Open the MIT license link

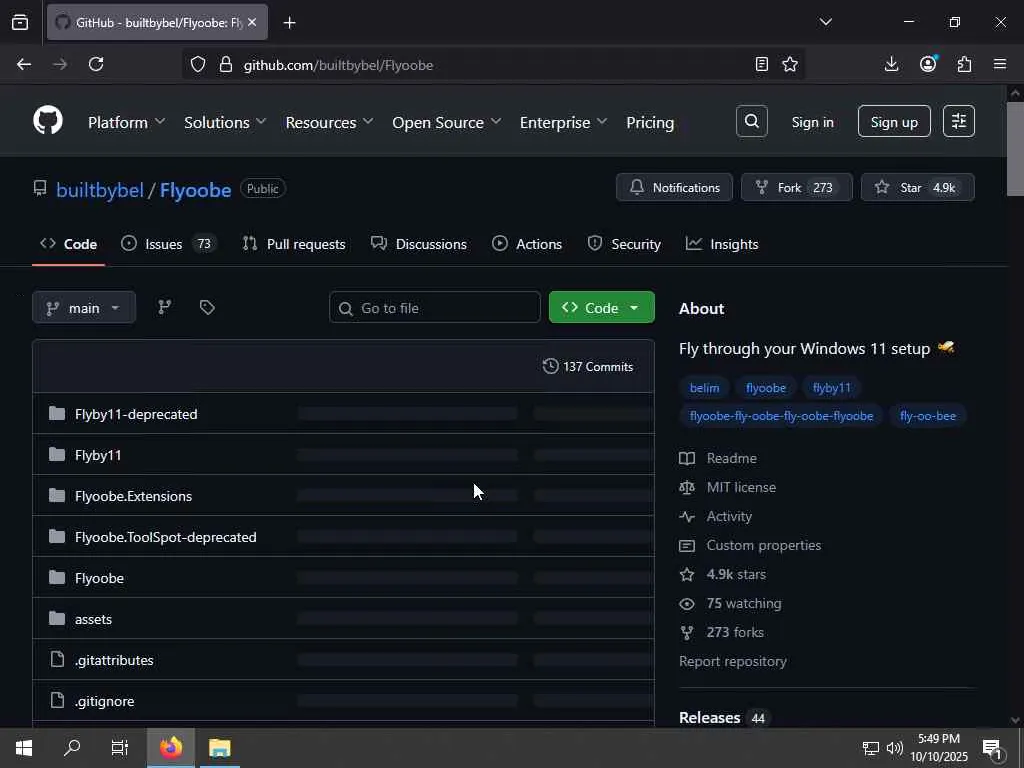pyautogui.click(x=741, y=487)
